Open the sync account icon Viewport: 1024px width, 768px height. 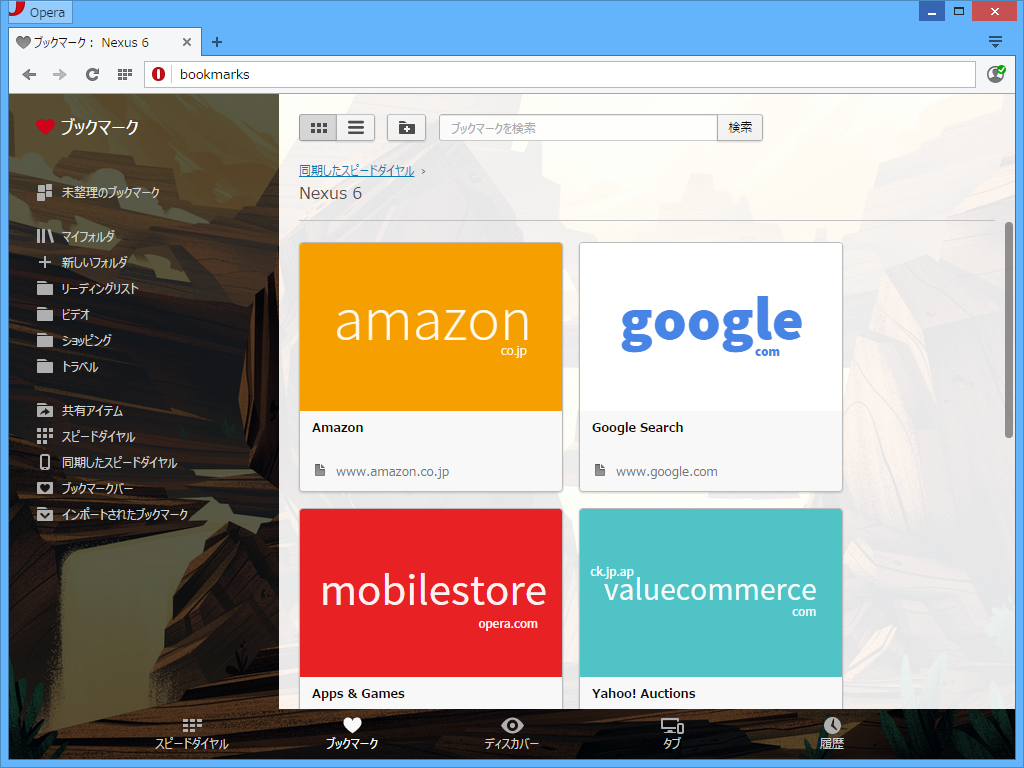click(996, 74)
